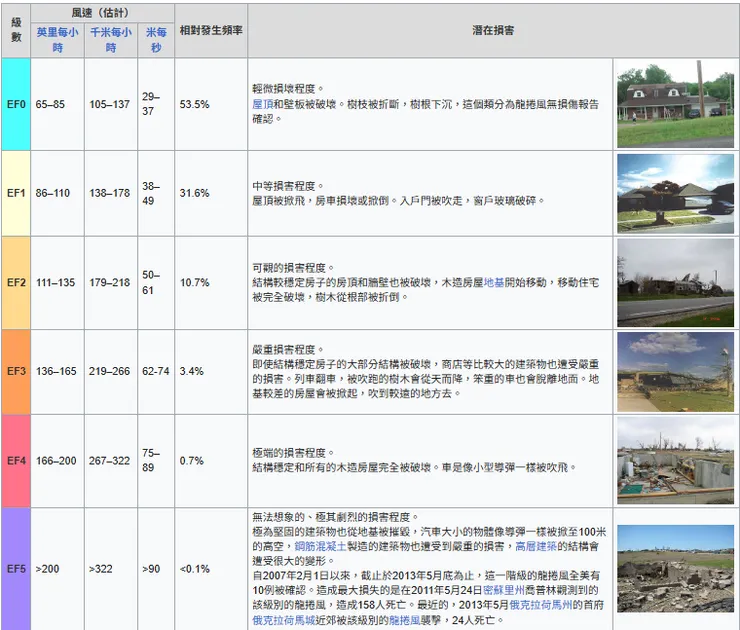Select the 62-74 m/s cell
The image size is (740, 630).
click(x=156, y=372)
